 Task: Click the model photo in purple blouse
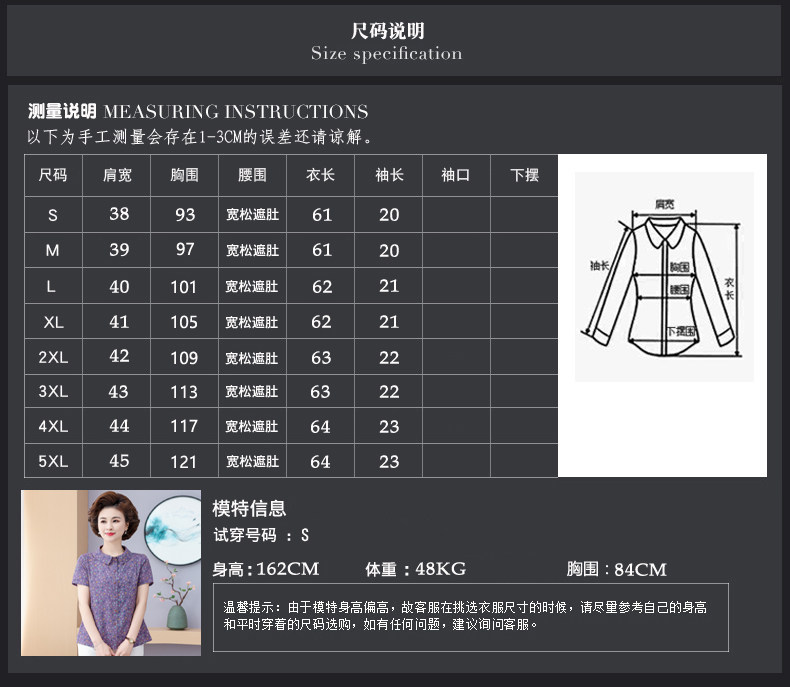[110, 573]
